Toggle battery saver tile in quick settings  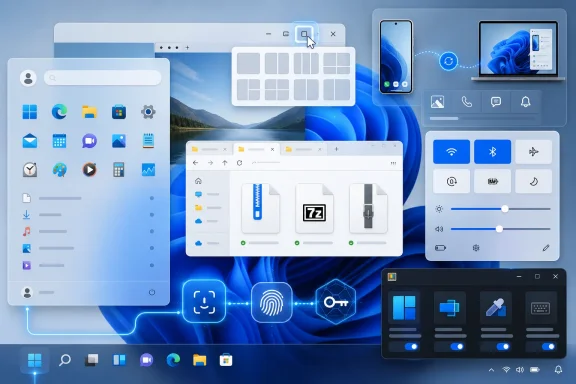click(x=492, y=181)
